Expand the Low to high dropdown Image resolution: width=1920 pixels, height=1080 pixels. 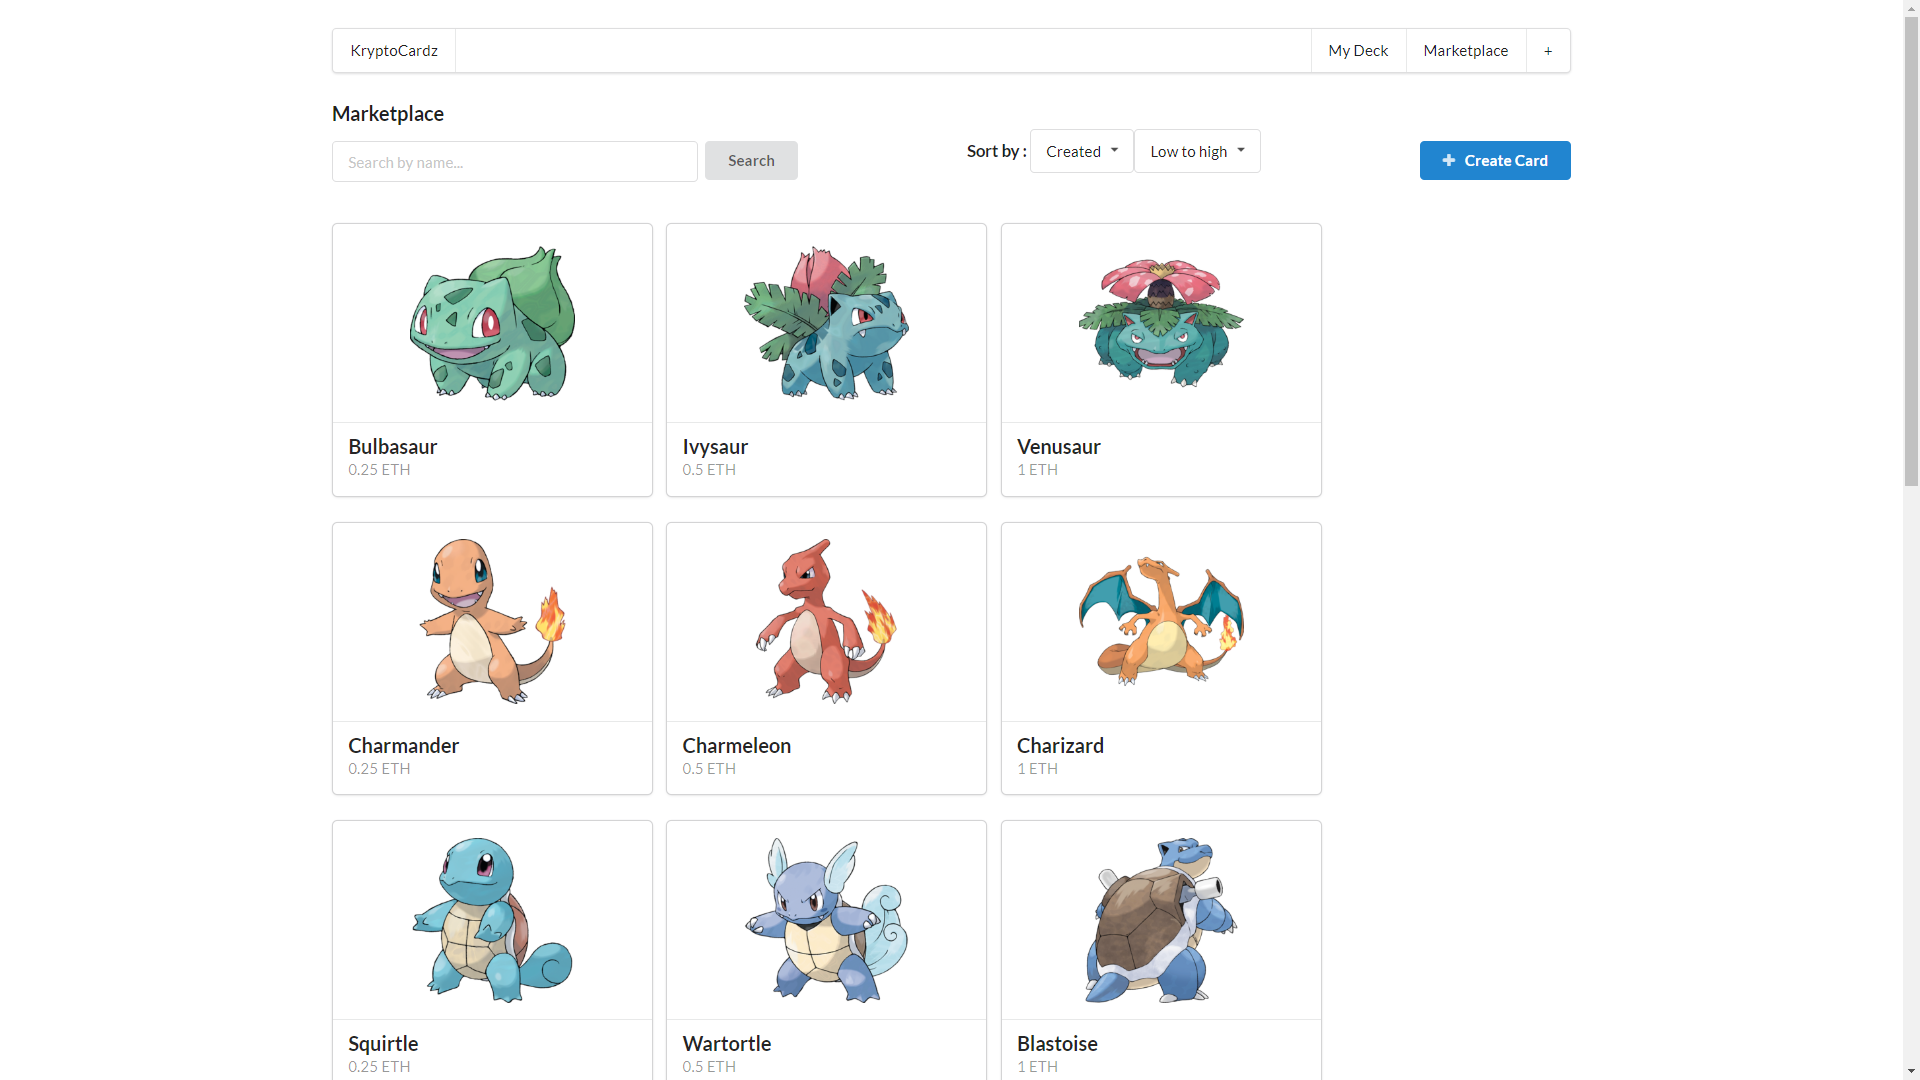[1196, 151]
